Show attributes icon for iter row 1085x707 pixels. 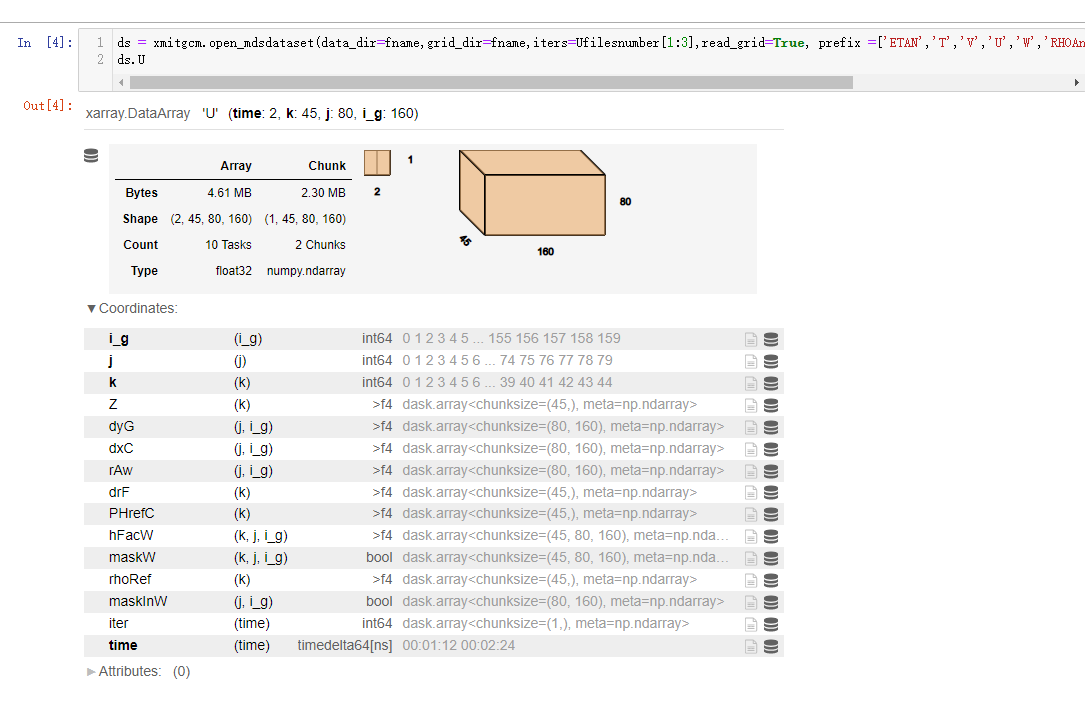click(x=751, y=625)
